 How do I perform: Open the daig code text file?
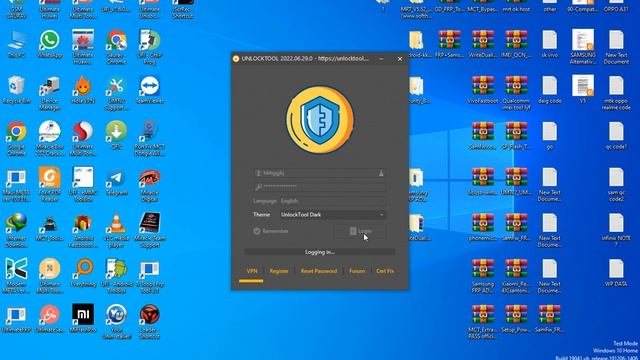(x=550, y=89)
